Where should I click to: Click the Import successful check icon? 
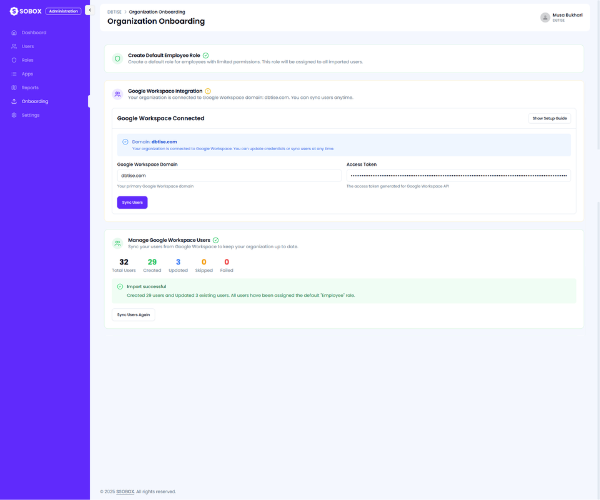click(120, 287)
